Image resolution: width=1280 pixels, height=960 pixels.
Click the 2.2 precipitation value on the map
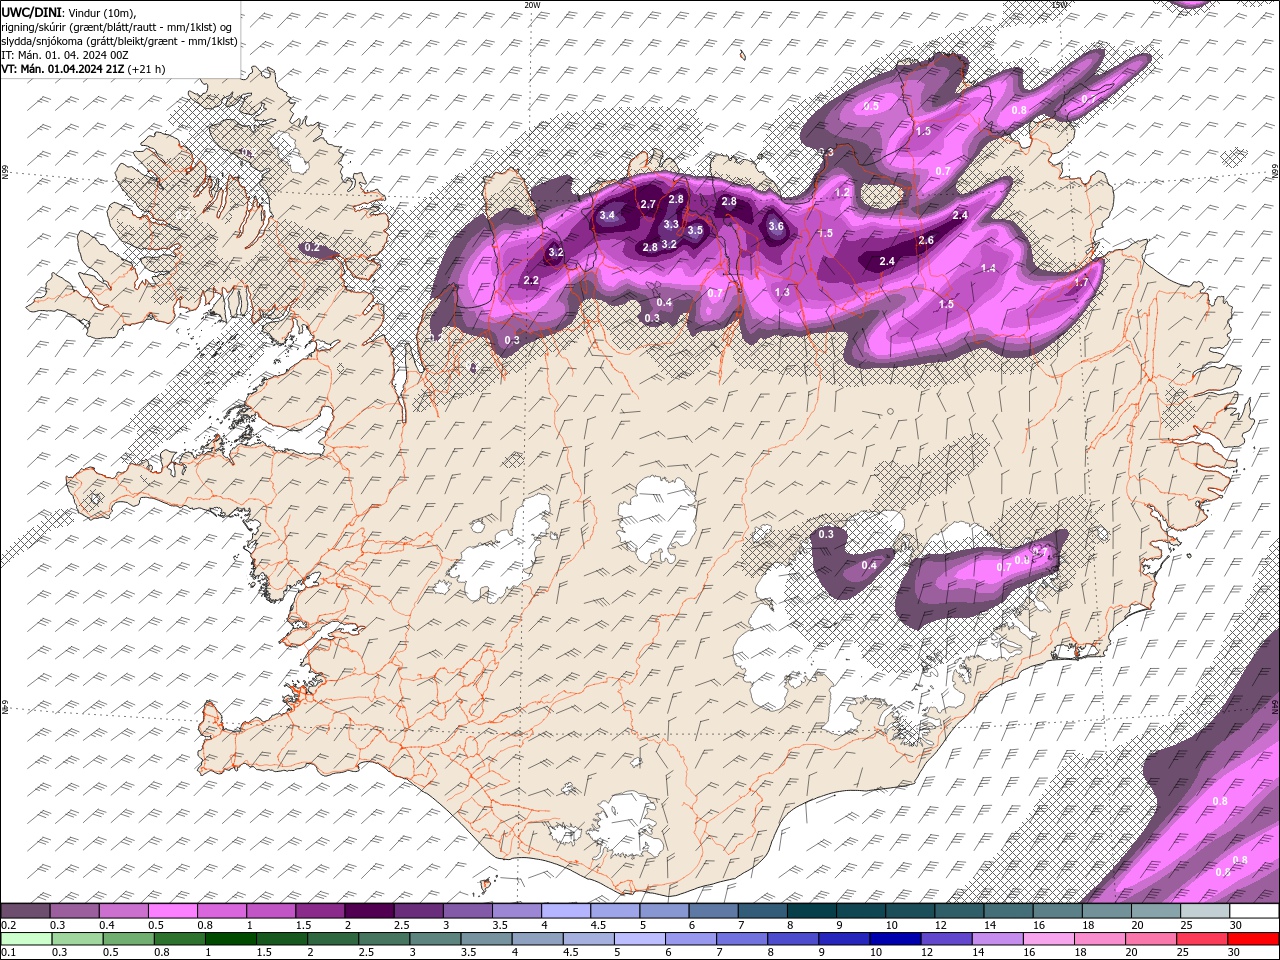(x=531, y=280)
